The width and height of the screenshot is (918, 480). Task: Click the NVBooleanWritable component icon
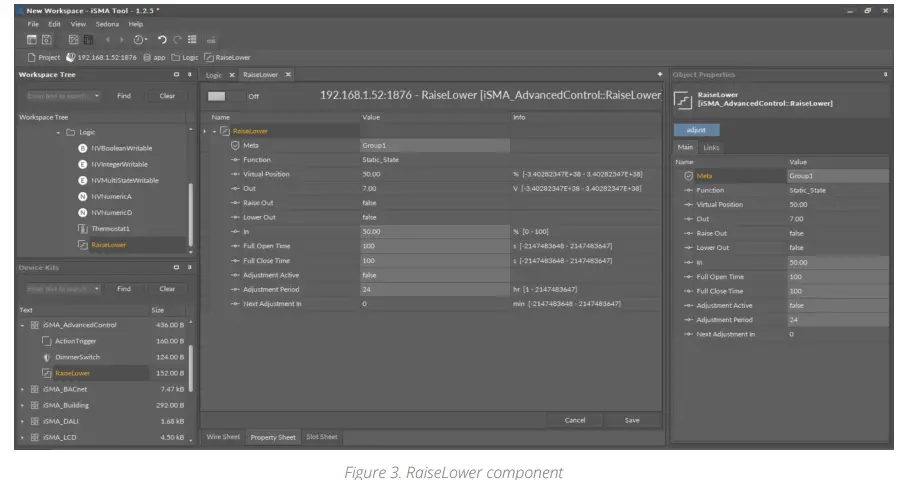pyautogui.click(x=82, y=148)
